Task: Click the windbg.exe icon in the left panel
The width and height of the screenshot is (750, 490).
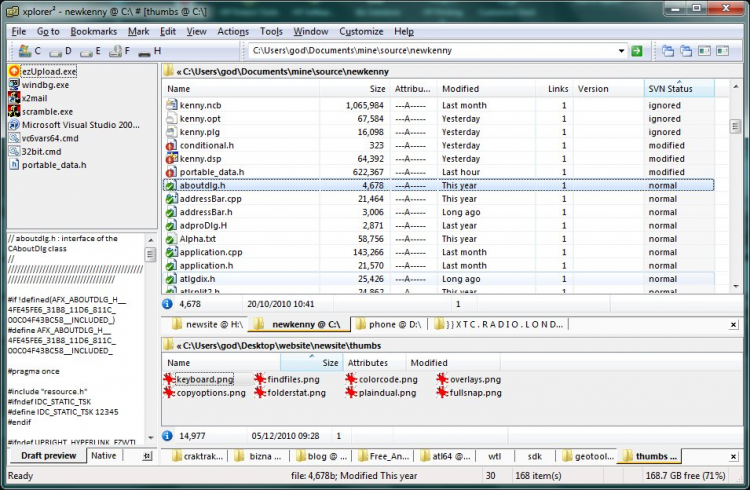Action: click(x=14, y=85)
